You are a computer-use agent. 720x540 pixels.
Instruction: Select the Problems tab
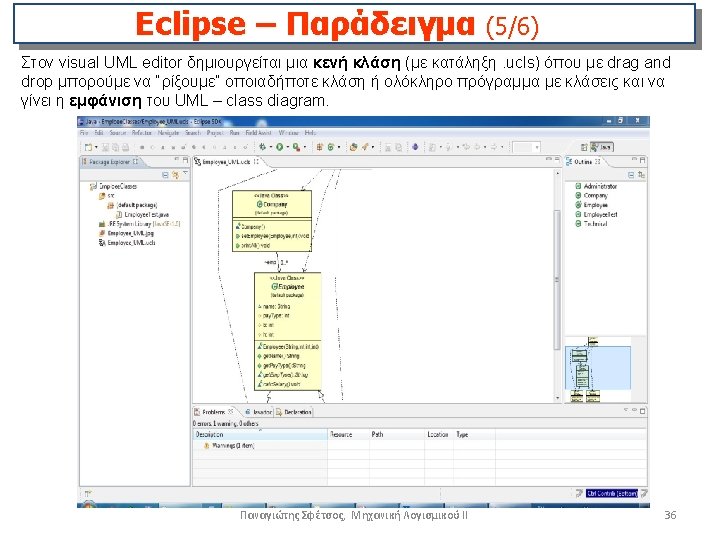click(x=214, y=412)
